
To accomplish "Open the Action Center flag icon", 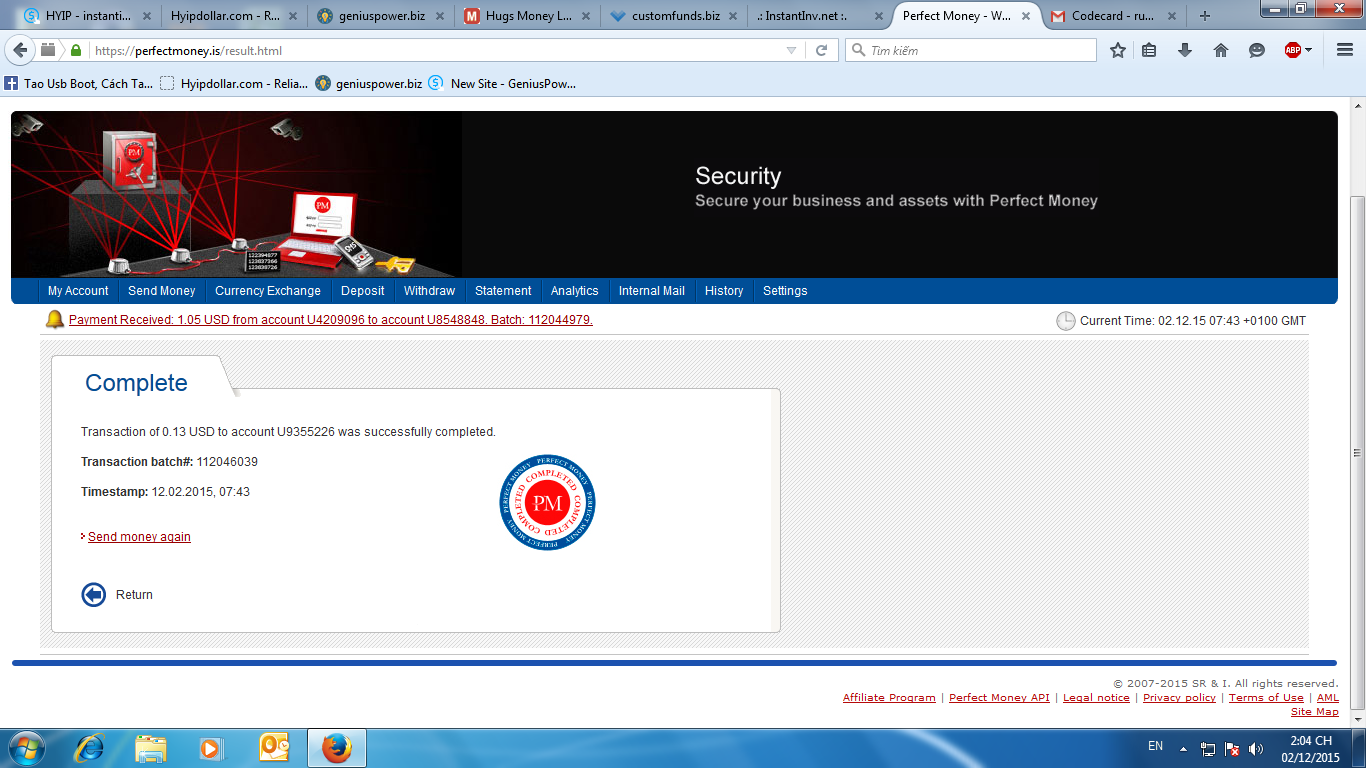I will [1232, 748].
